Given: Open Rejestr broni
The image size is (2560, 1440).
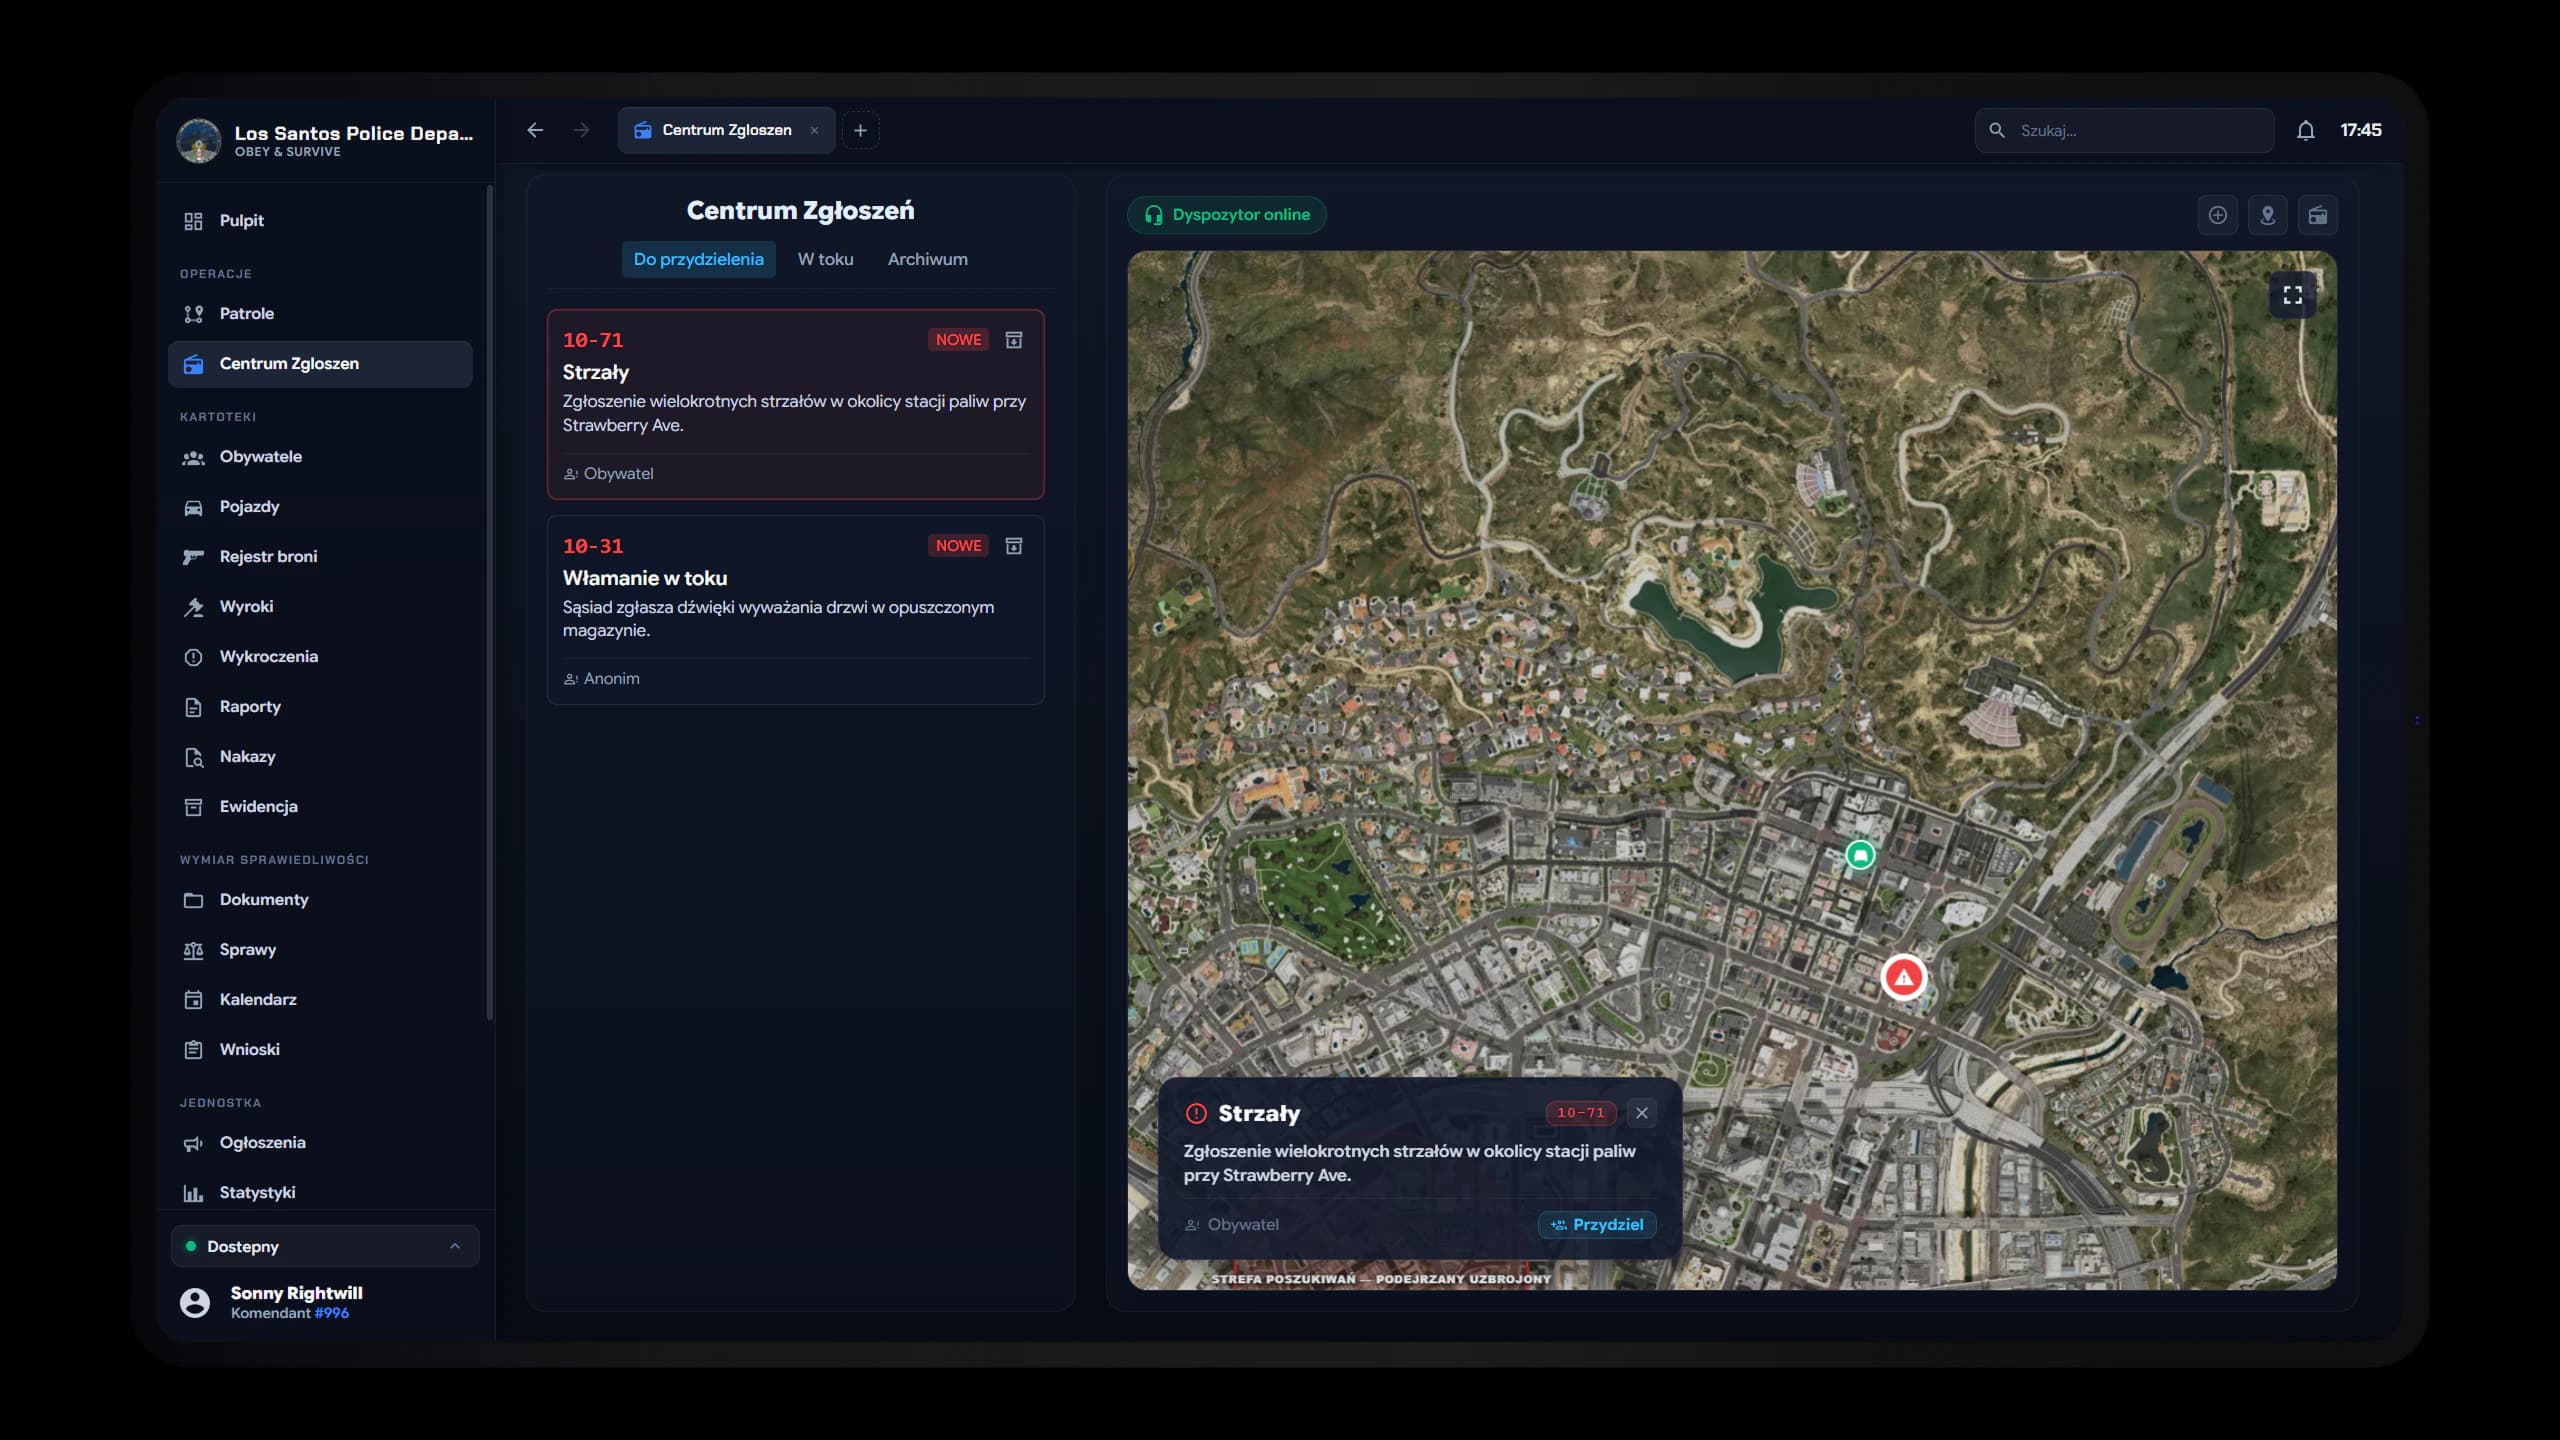Looking at the screenshot, I should [x=320, y=557].
